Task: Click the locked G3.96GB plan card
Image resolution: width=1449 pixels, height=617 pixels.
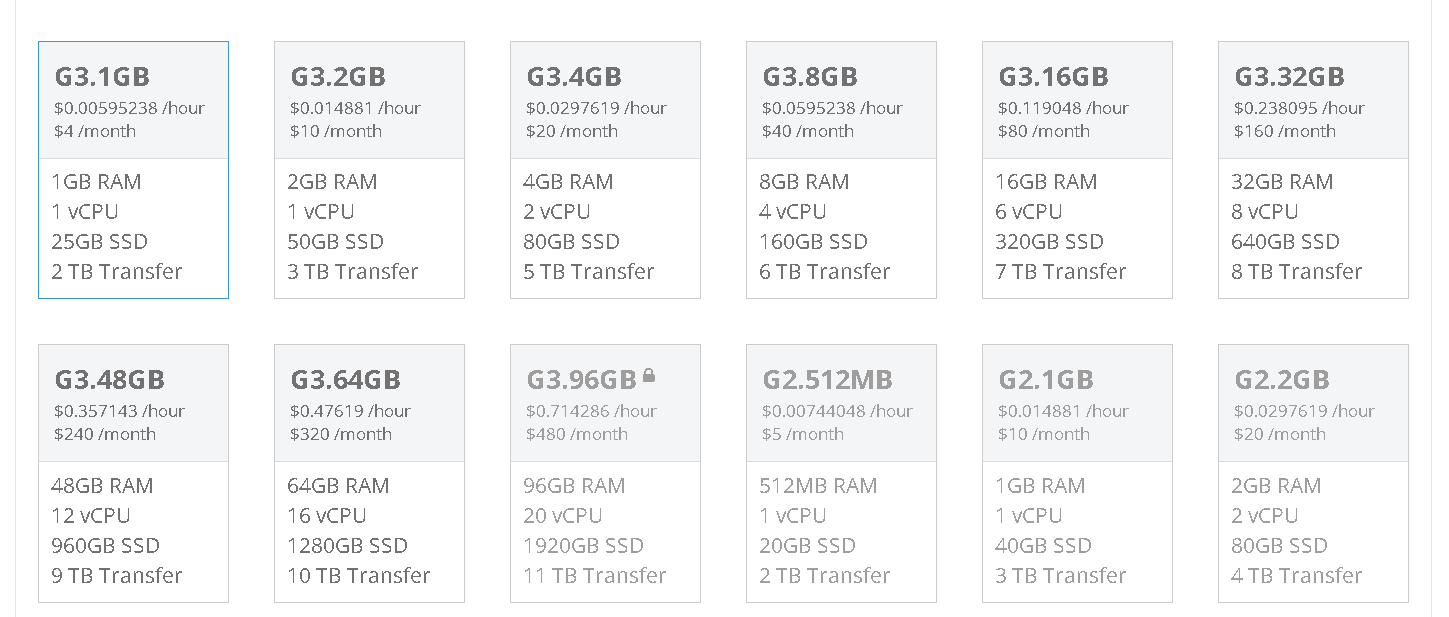Action: coord(605,474)
